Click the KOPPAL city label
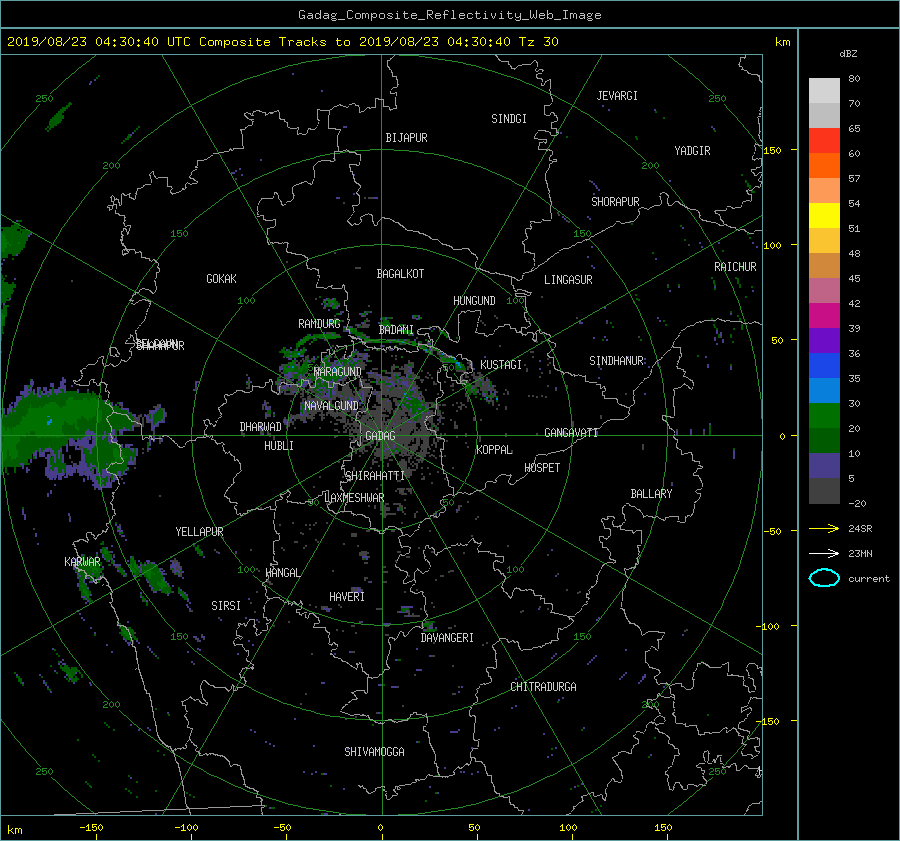 click(494, 450)
